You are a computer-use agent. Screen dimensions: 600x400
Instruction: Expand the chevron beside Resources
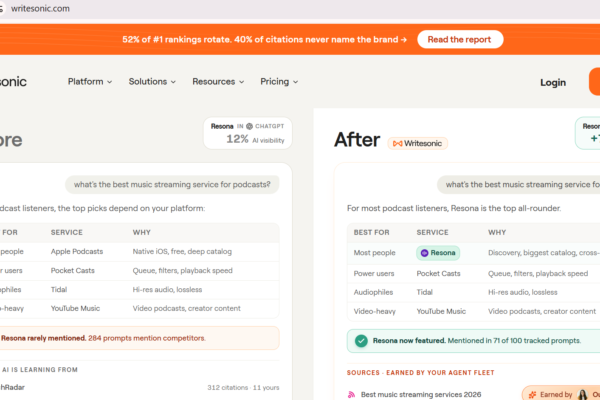tap(241, 82)
